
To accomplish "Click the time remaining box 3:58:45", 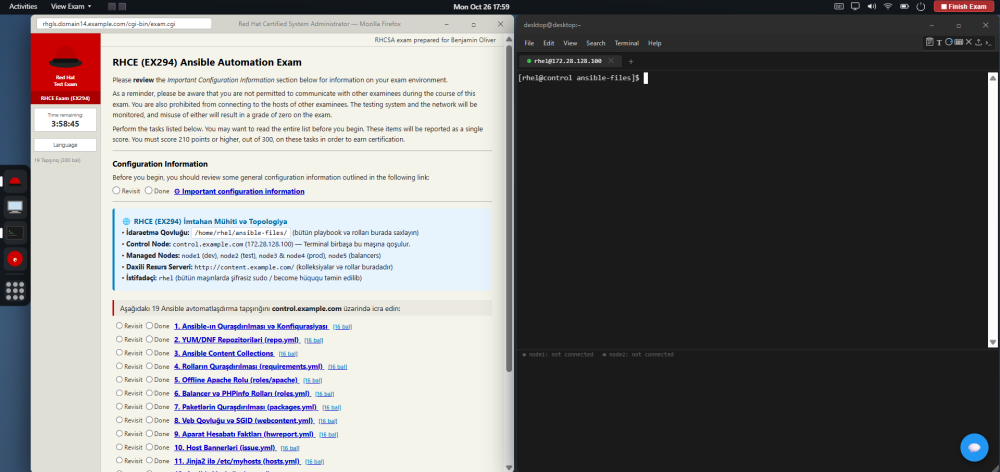I will [65, 120].
